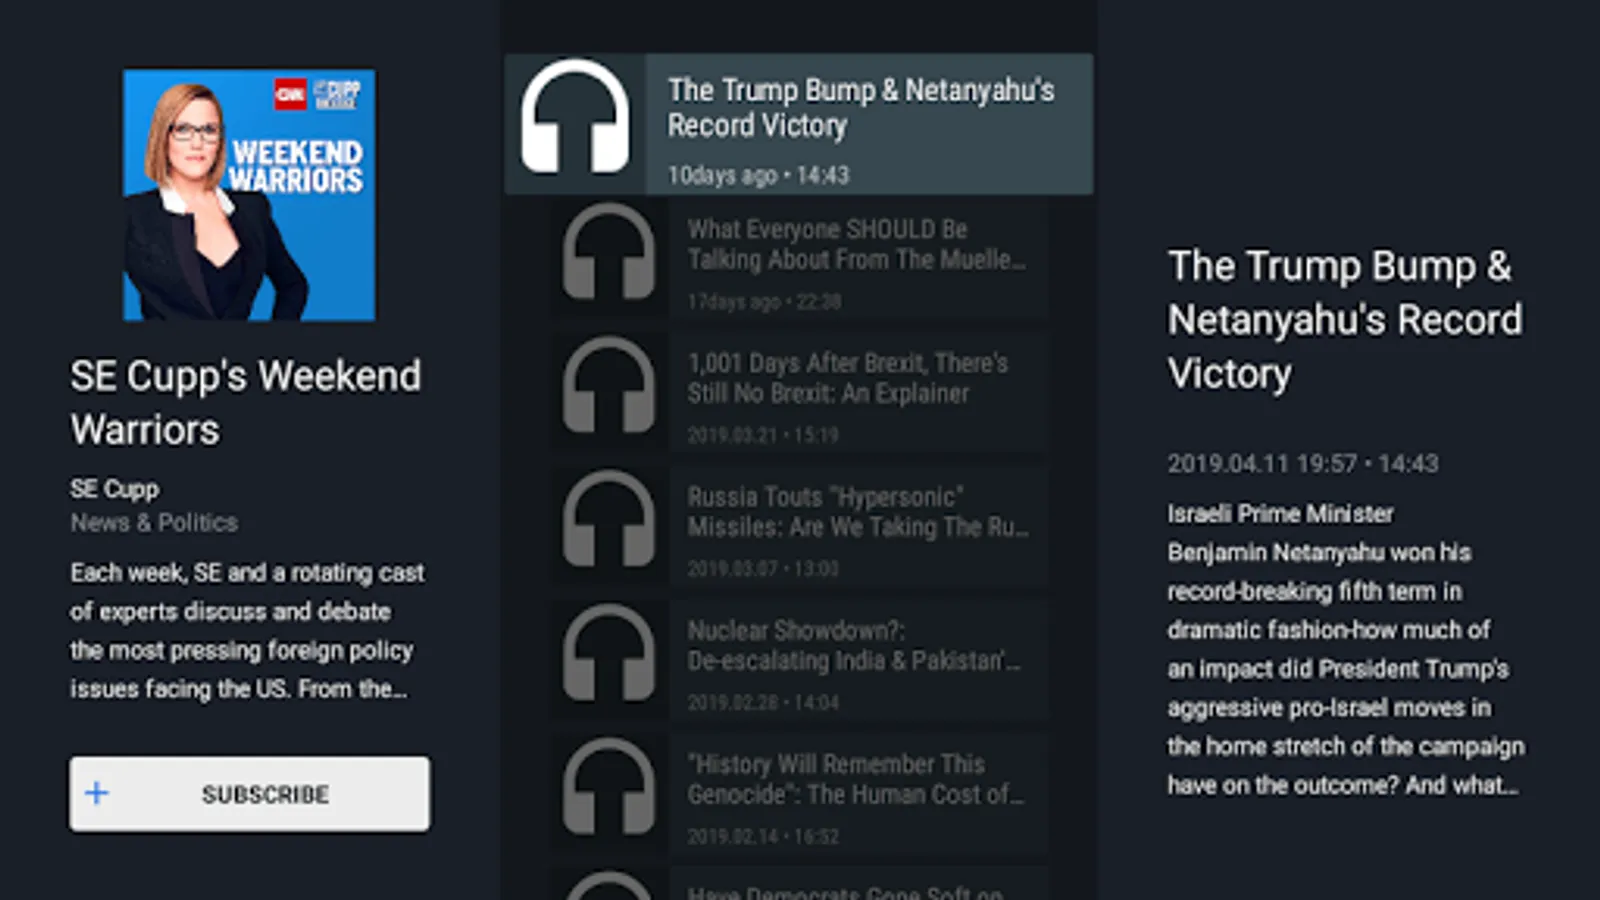This screenshot has width=1600, height=900.
Task: Click detail timestamp "2019.04.11 19:57 · 14:43"
Action: coord(1303,464)
